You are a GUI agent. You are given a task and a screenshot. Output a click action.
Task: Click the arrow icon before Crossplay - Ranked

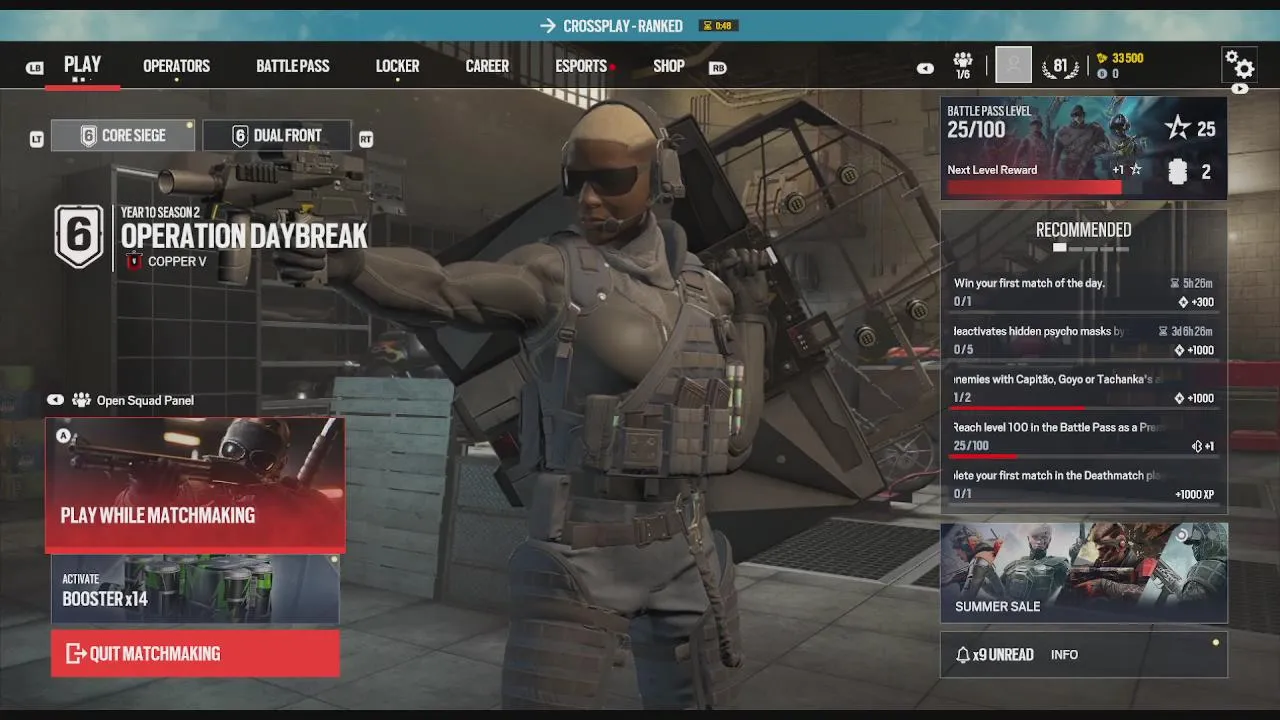tap(547, 26)
